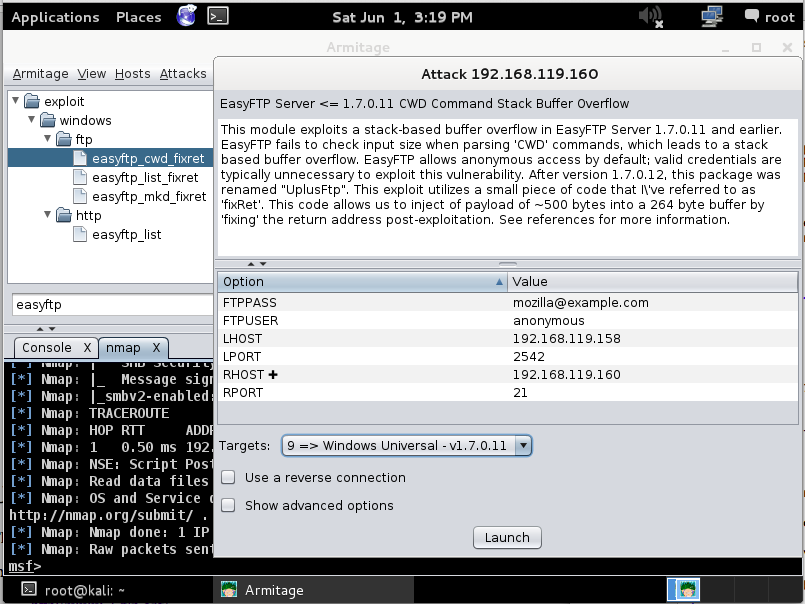Click the easyftp_list_fixret file icon
Screen dimensions: 805x604
(80, 177)
